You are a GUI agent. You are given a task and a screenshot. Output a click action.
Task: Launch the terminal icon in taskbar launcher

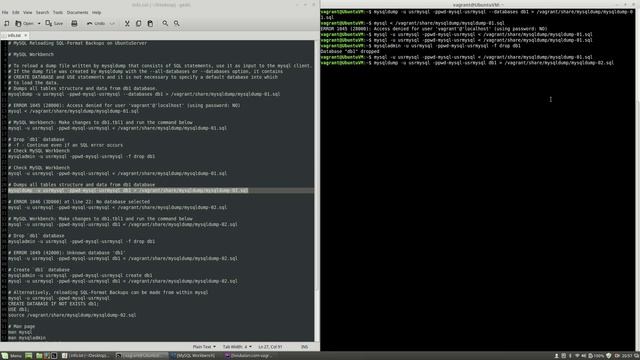pyautogui.click(x=54, y=356)
